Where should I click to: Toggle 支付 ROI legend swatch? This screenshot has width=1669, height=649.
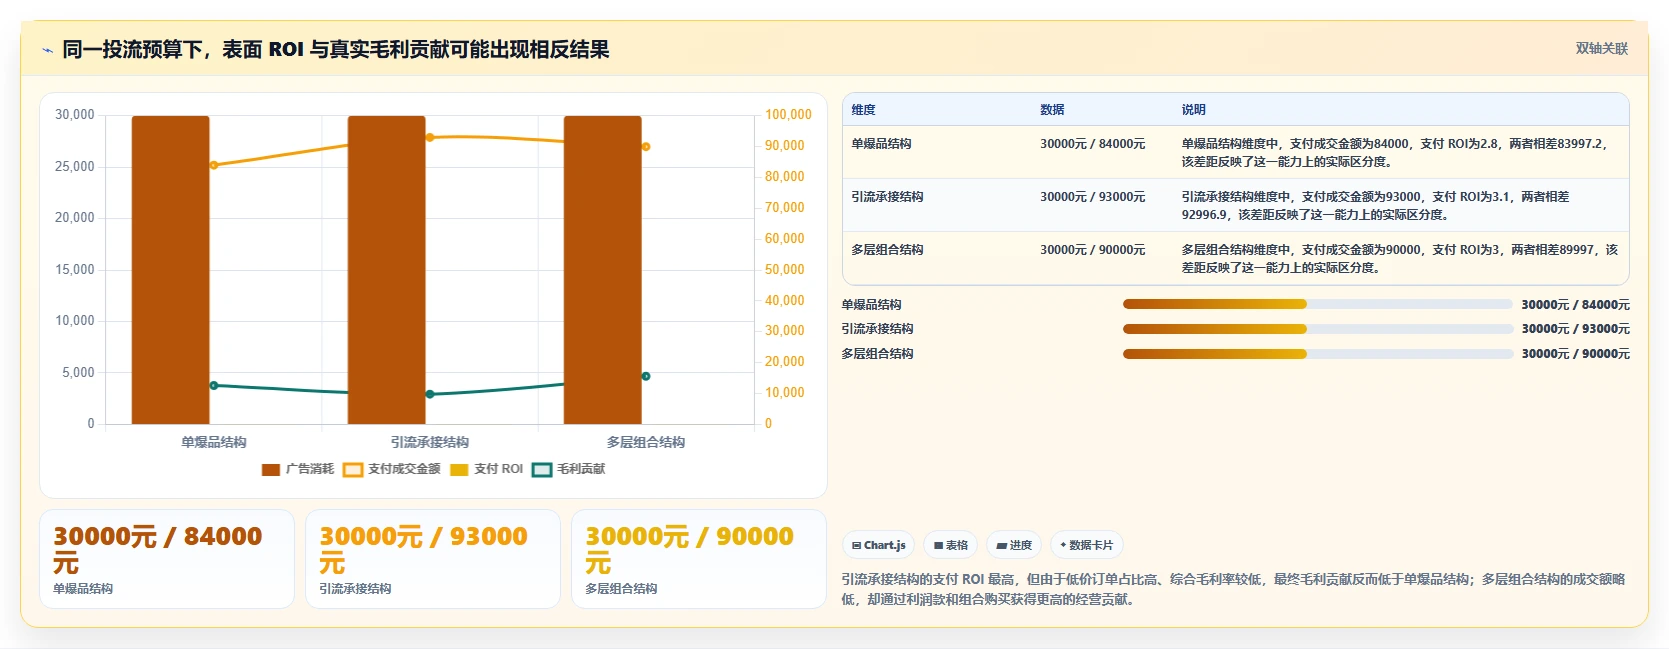pos(459,469)
